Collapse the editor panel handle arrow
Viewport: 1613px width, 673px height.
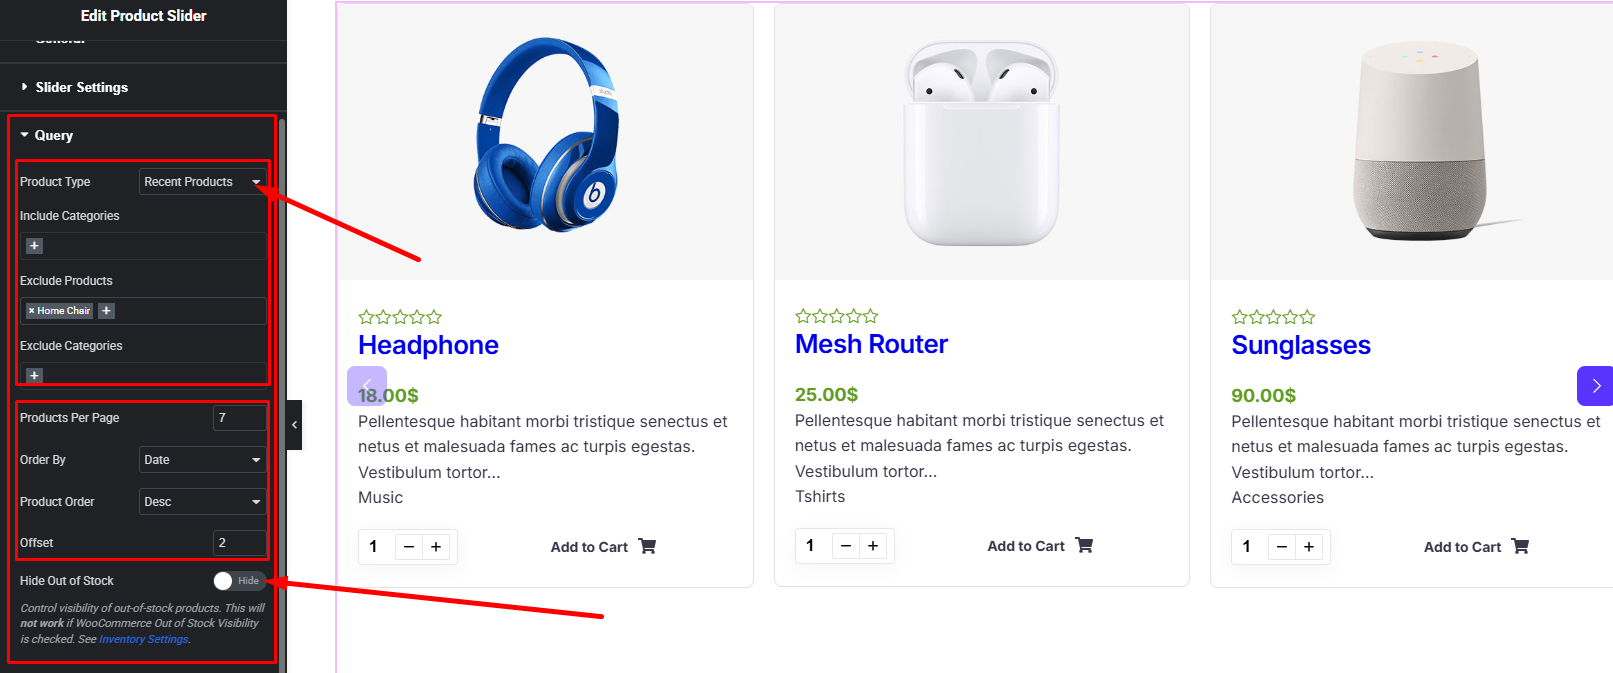(294, 425)
